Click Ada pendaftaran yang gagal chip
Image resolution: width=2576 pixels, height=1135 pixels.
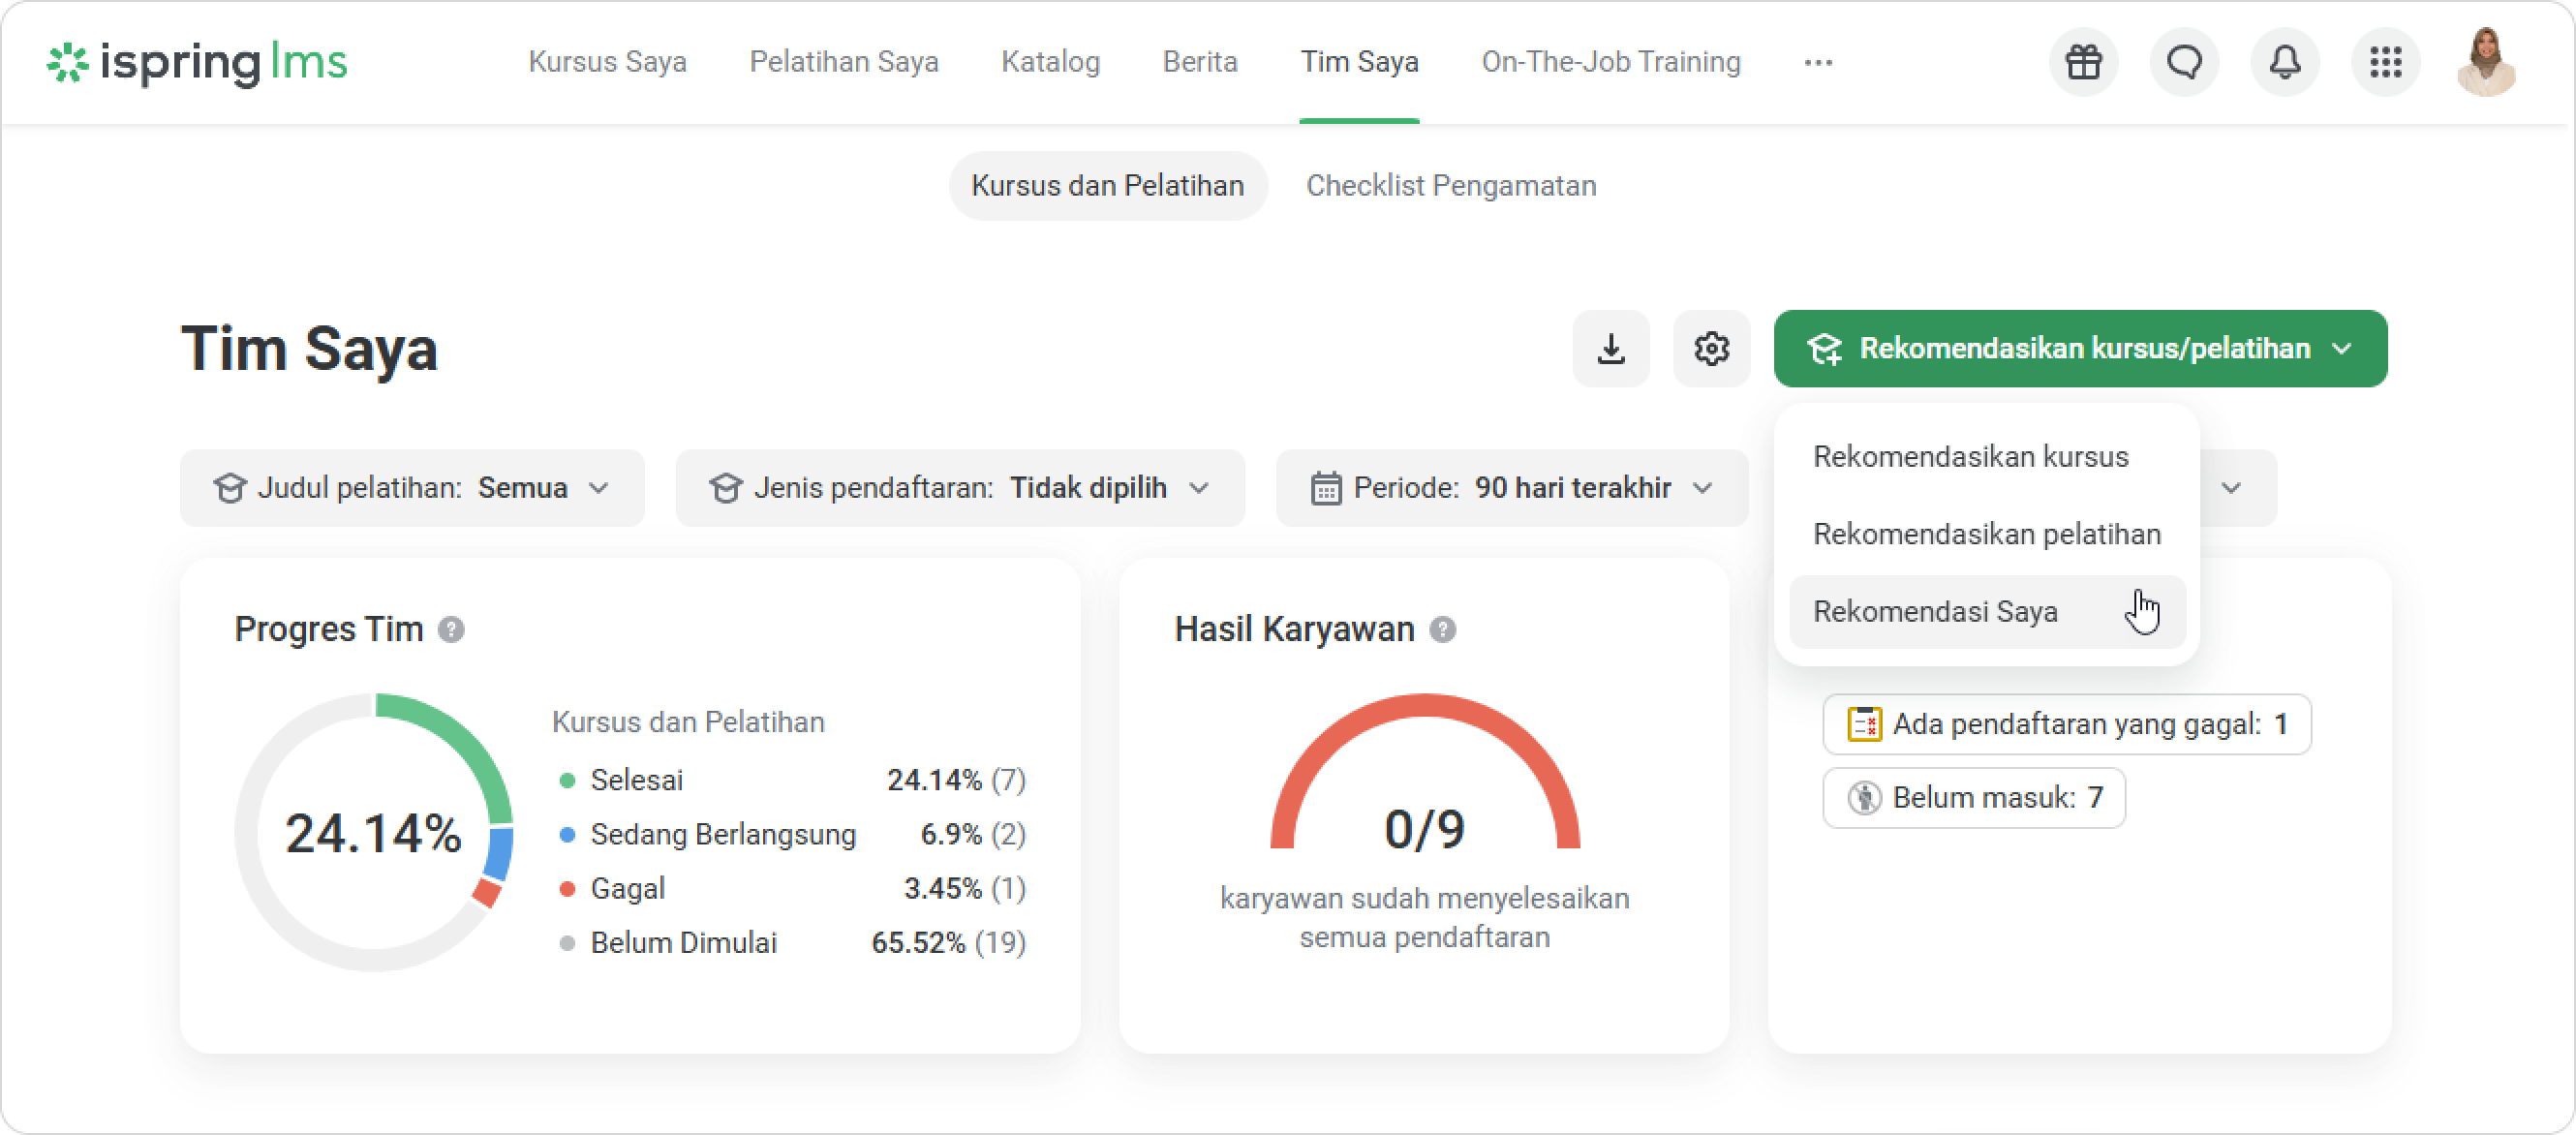[x=2066, y=724]
